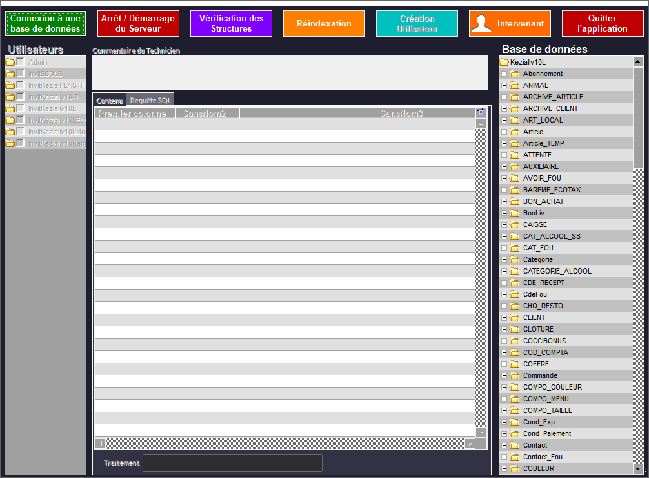This screenshot has width=649, height=478.
Task: Click the Admin user folder icon
Action: [11, 62]
